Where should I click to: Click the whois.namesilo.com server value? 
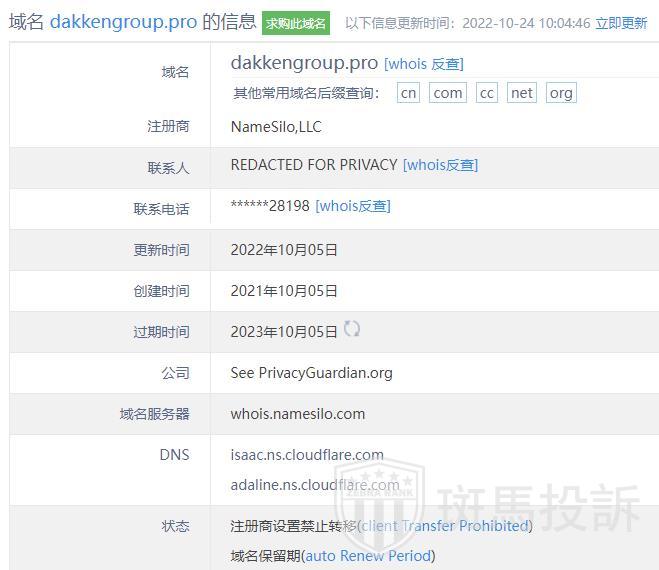tap(298, 414)
